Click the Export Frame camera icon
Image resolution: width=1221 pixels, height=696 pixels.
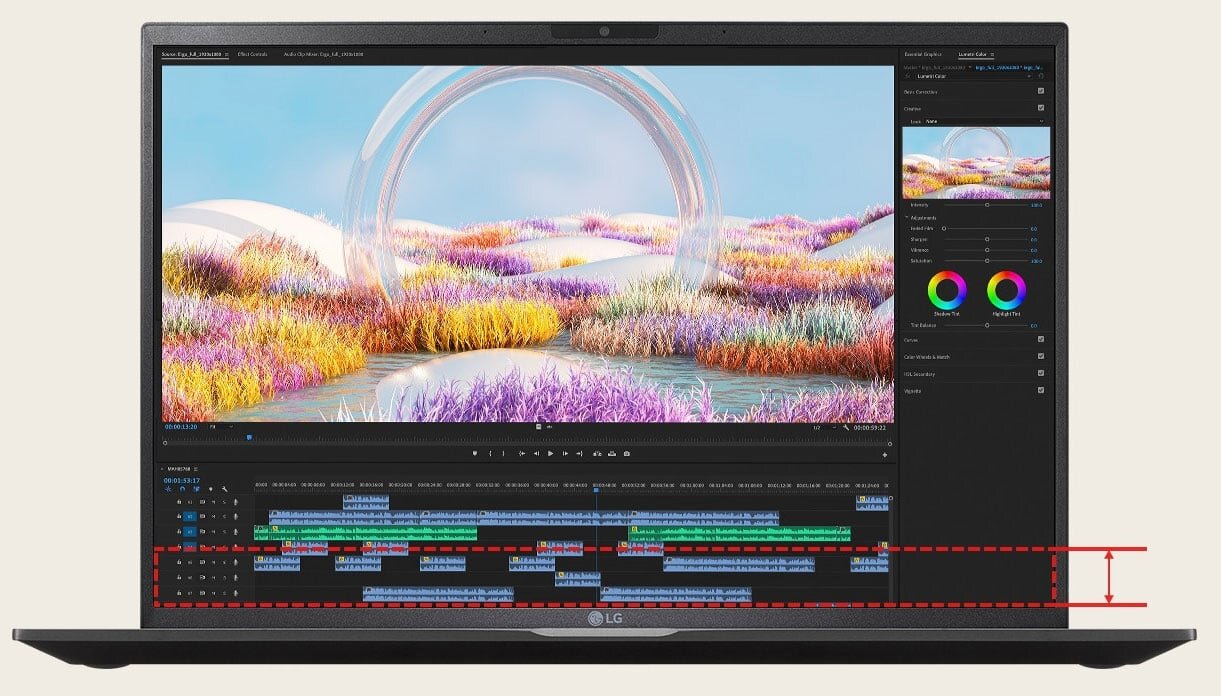(x=627, y=454)
